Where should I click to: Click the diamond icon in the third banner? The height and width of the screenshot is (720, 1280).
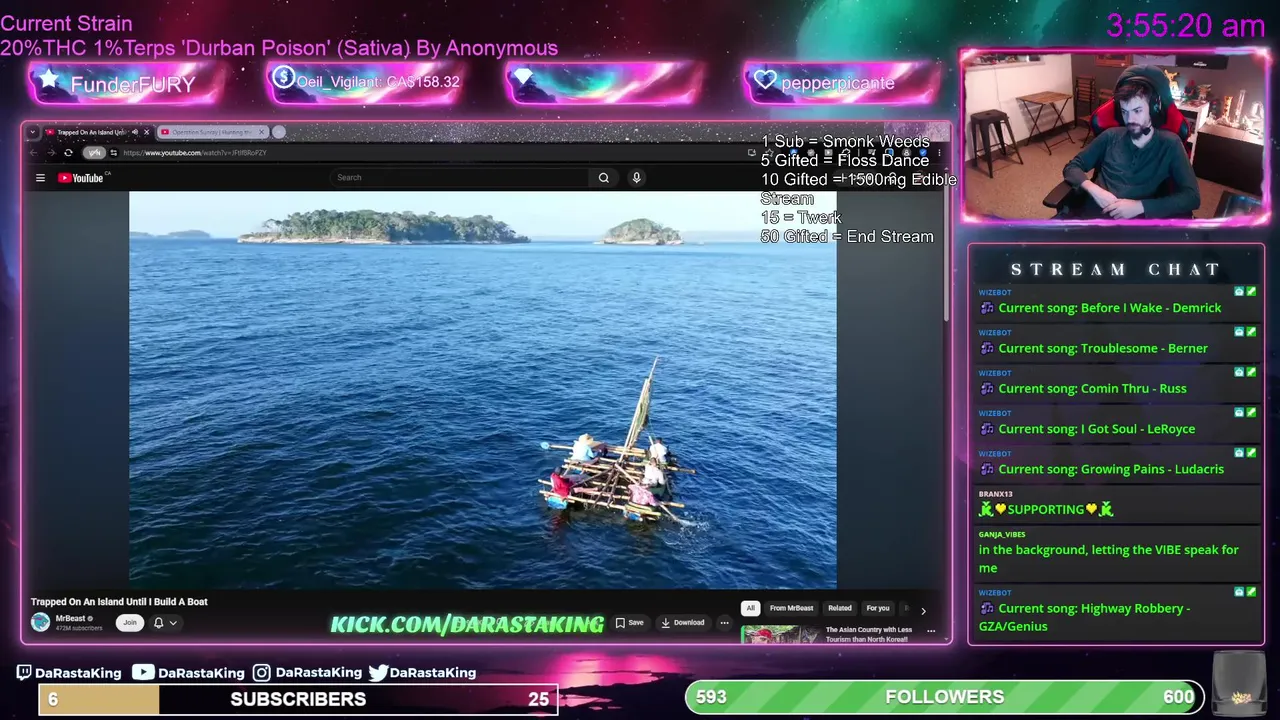pyautogui.click(x=524, y=79)
